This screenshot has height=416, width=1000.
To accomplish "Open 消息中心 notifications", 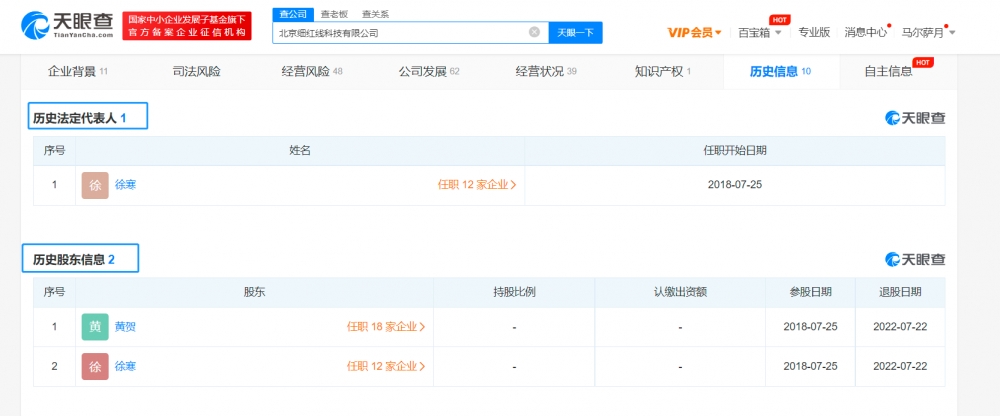I will pos(865,32).
